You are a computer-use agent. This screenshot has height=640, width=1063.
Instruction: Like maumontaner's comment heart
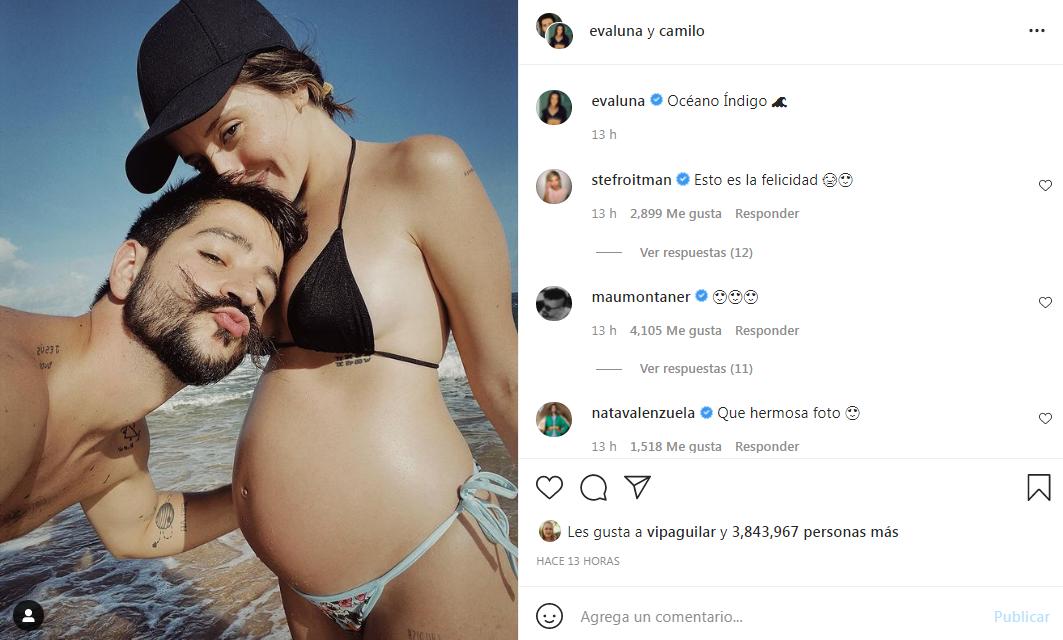(1045, 302)
